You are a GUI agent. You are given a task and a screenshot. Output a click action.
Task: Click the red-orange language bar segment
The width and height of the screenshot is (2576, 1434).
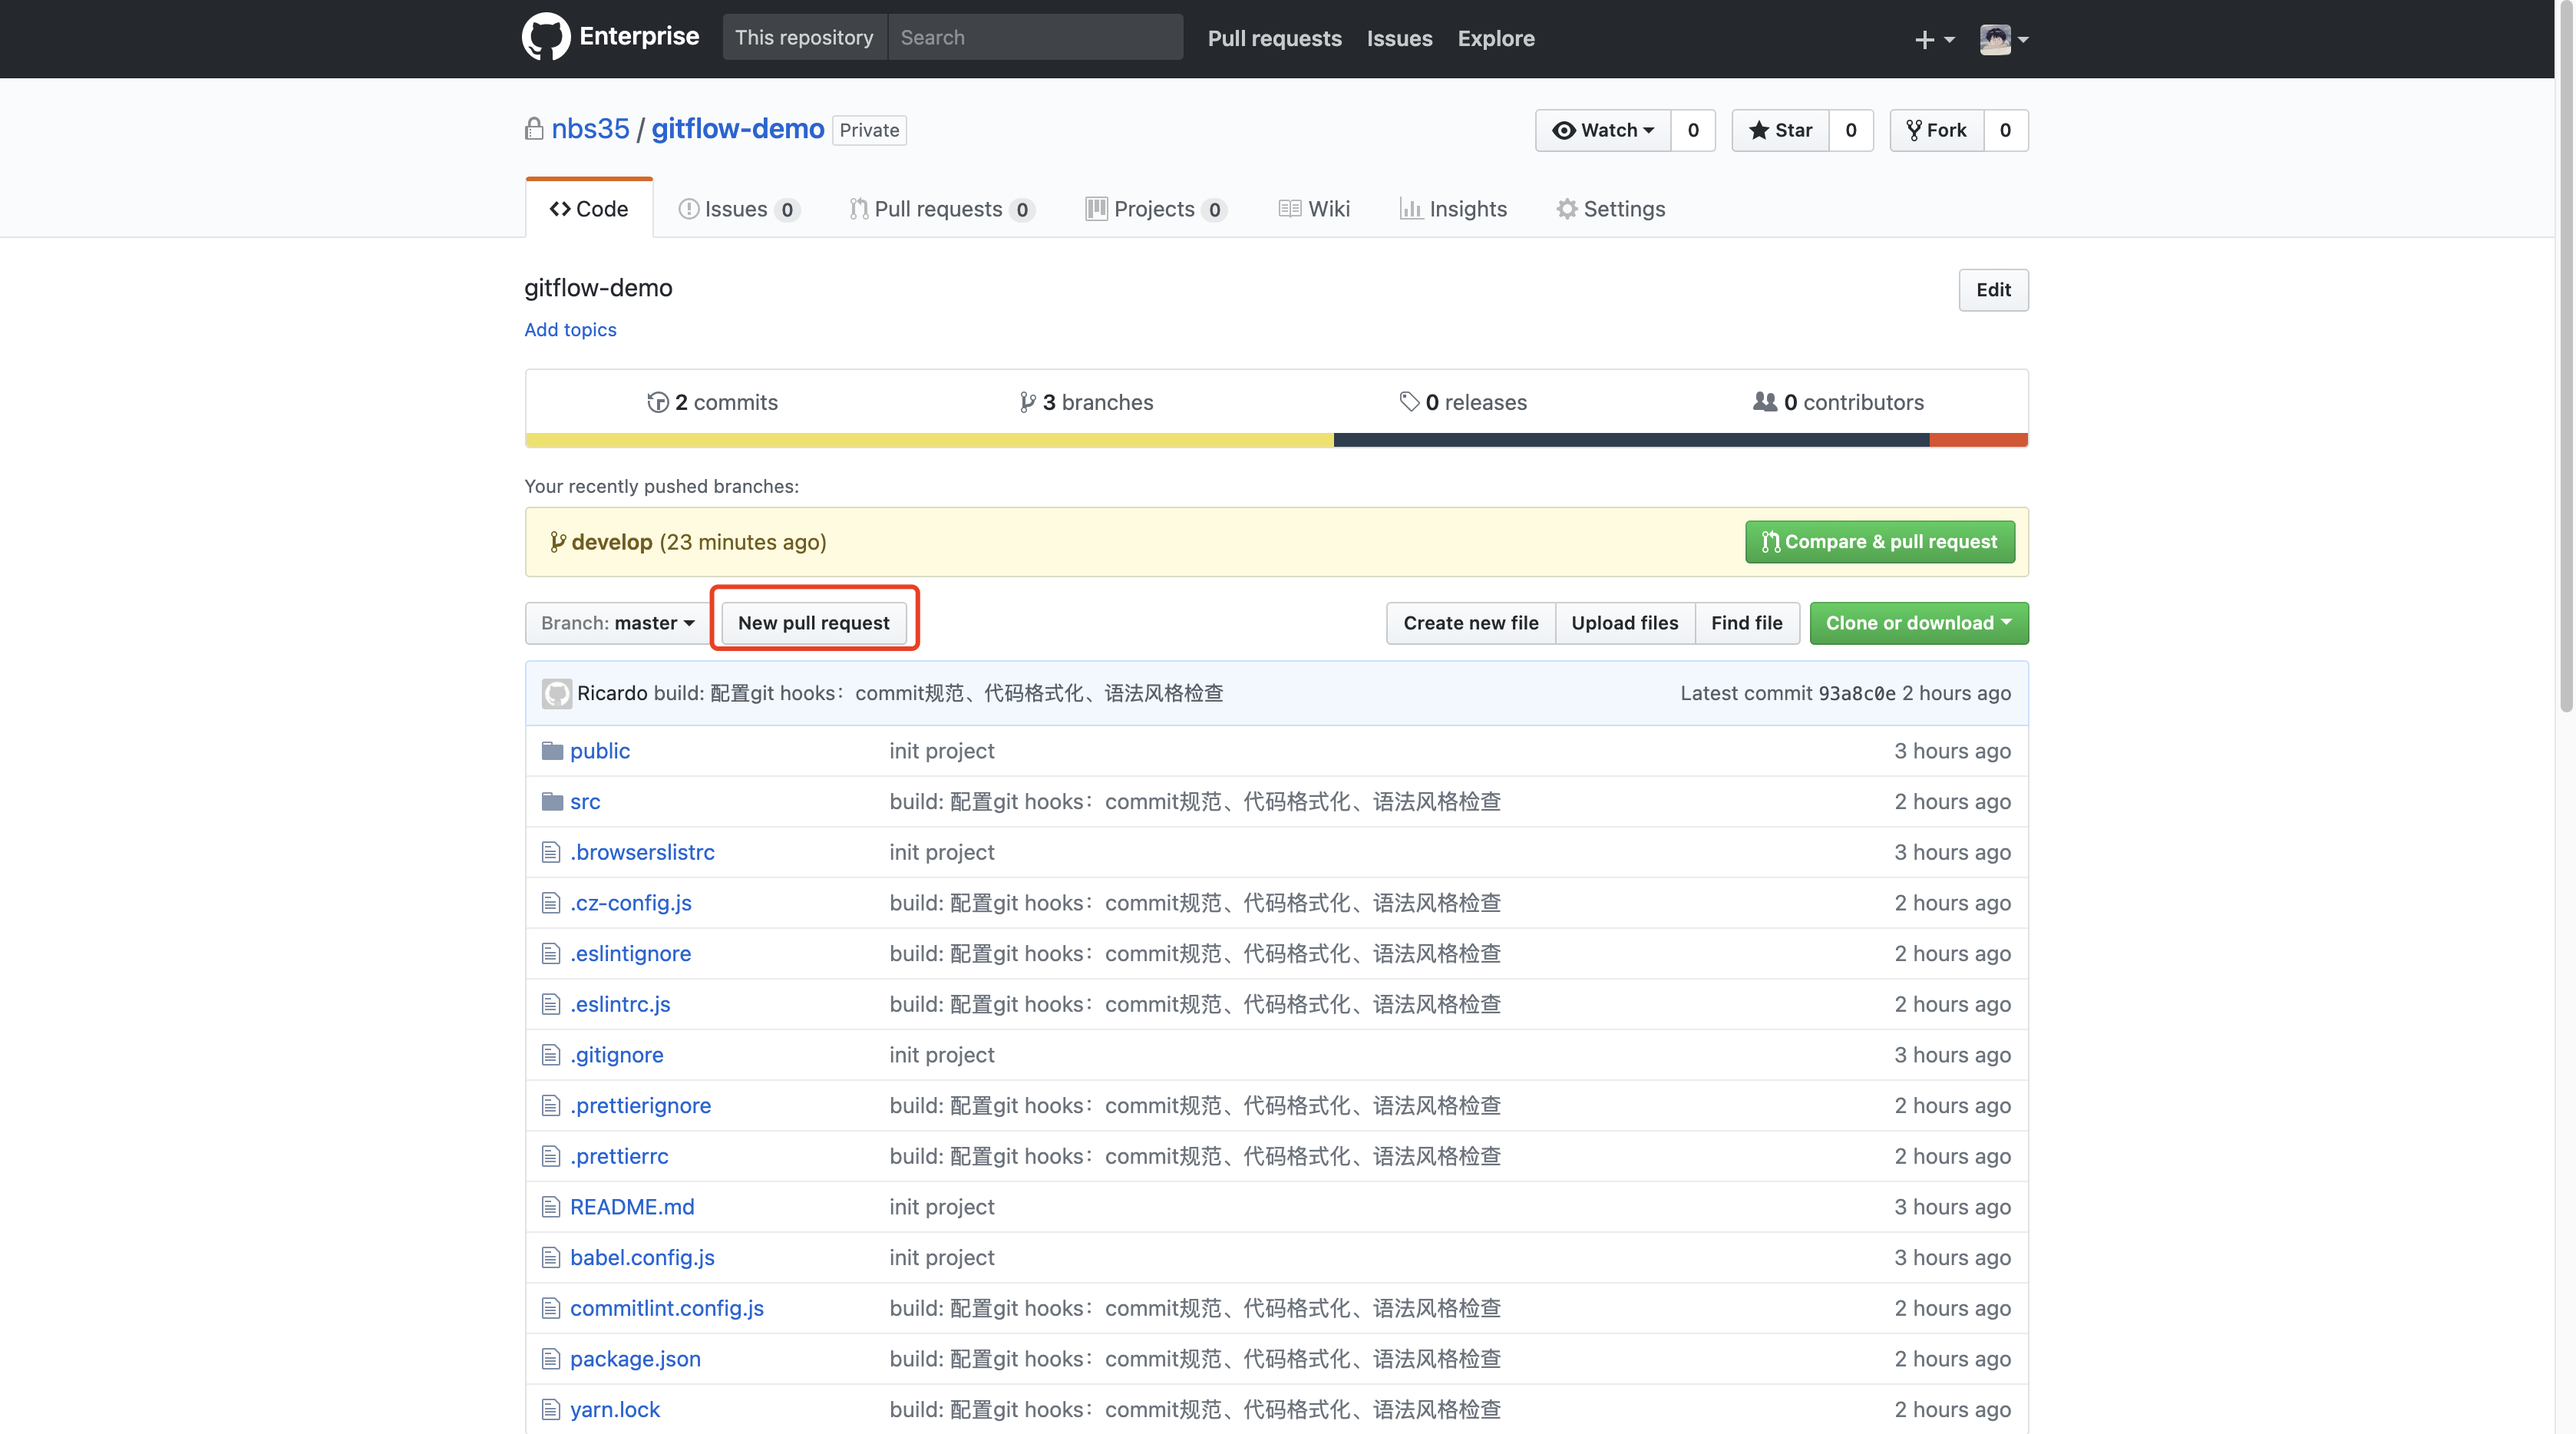[1978, 440]
